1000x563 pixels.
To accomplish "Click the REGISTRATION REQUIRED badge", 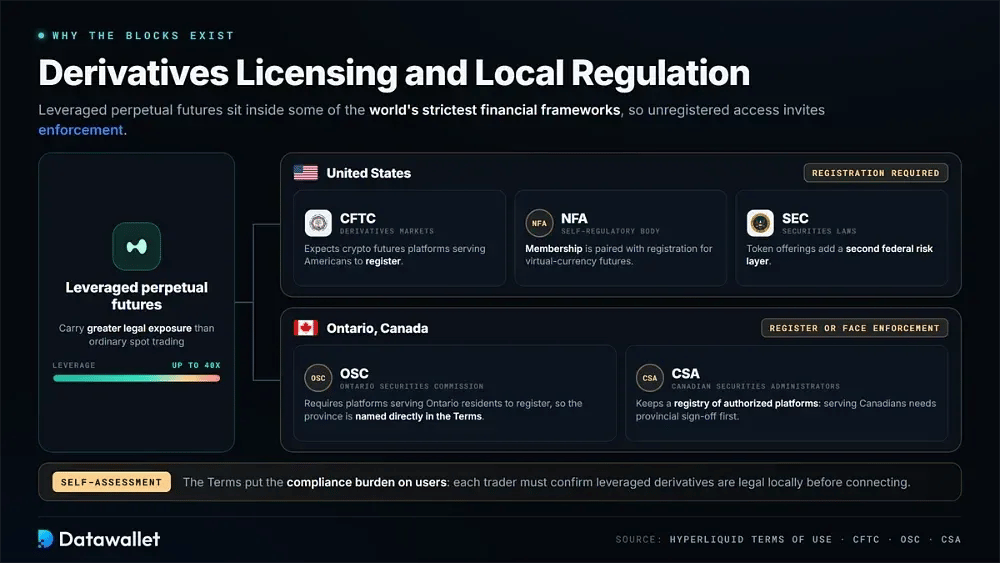I will (x=876, y=173).
